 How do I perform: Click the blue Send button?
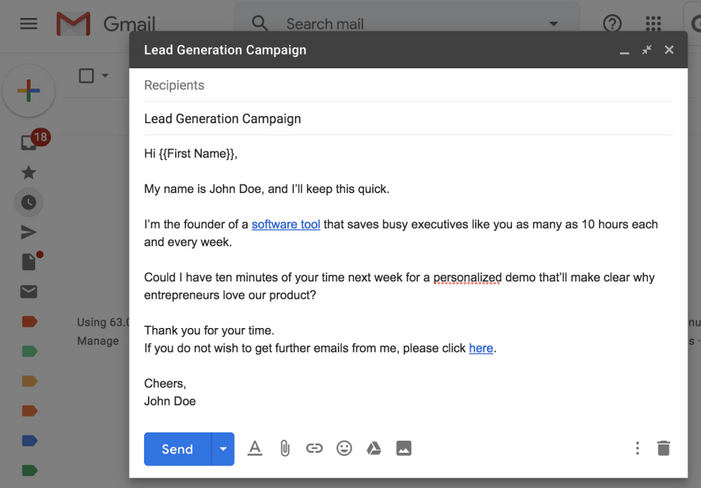(x=177, y=449)
